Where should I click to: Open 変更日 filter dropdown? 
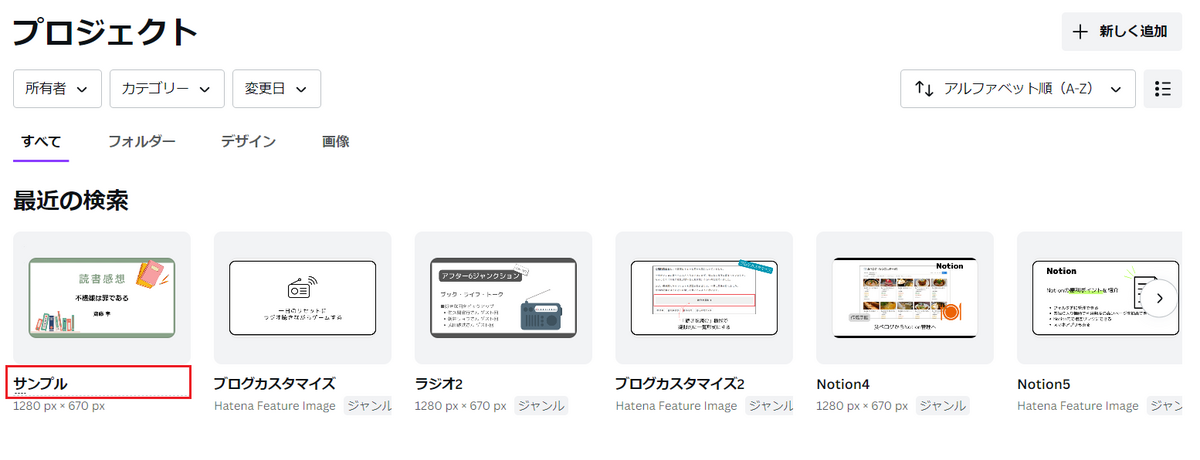[276, 89]
